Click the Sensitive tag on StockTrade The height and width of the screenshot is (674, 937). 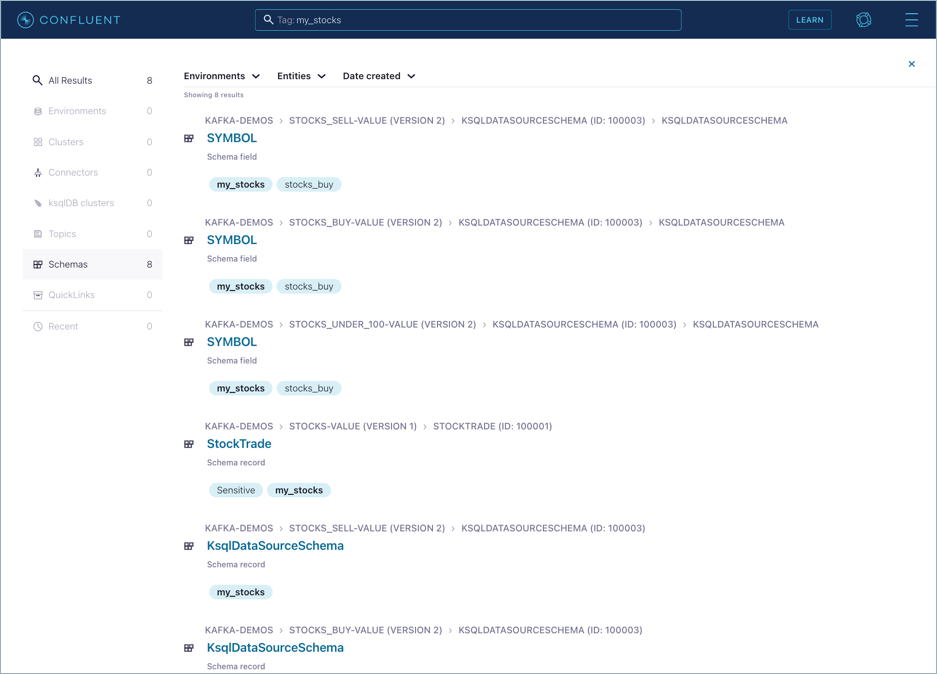point(235,490)
